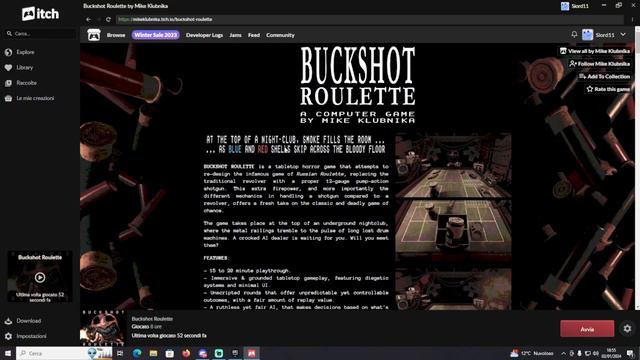Screen dimensions: 640x360
Task: Click Follow Mike Klubnika
Action: point(599,64)
